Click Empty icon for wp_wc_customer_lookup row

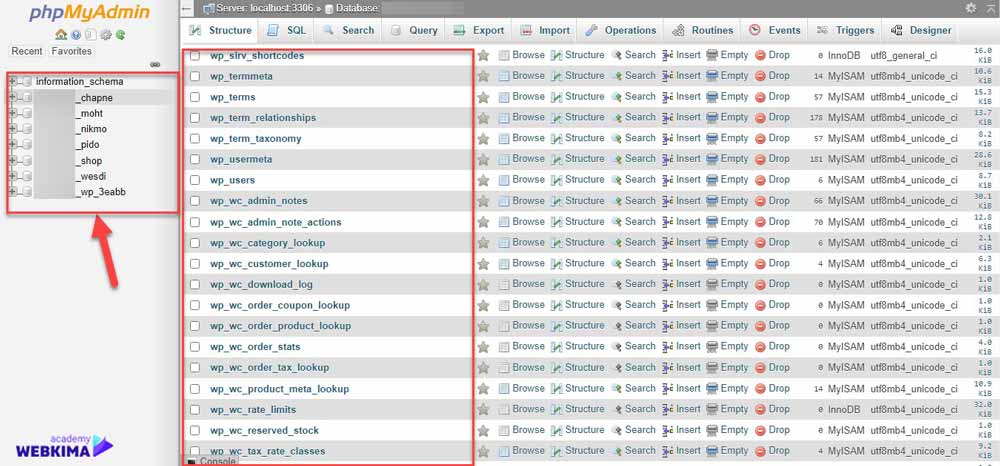click(x=712, y=263)
